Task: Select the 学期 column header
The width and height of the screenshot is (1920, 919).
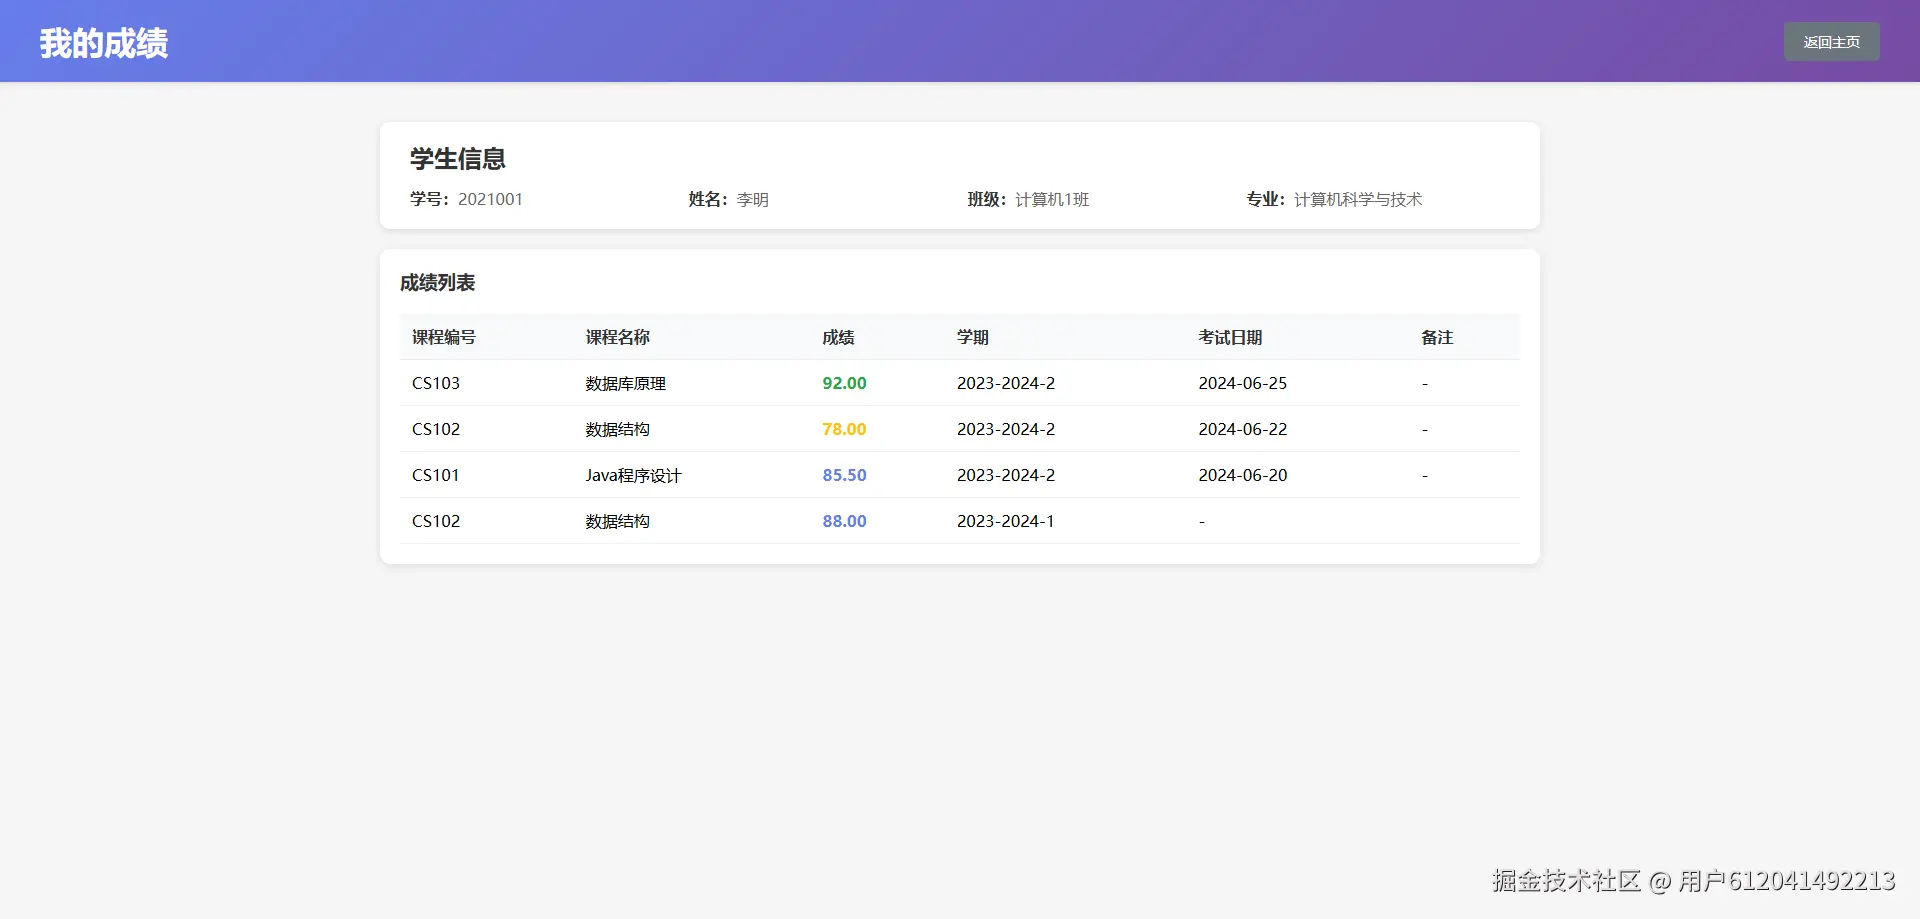Action: [972, 338]
